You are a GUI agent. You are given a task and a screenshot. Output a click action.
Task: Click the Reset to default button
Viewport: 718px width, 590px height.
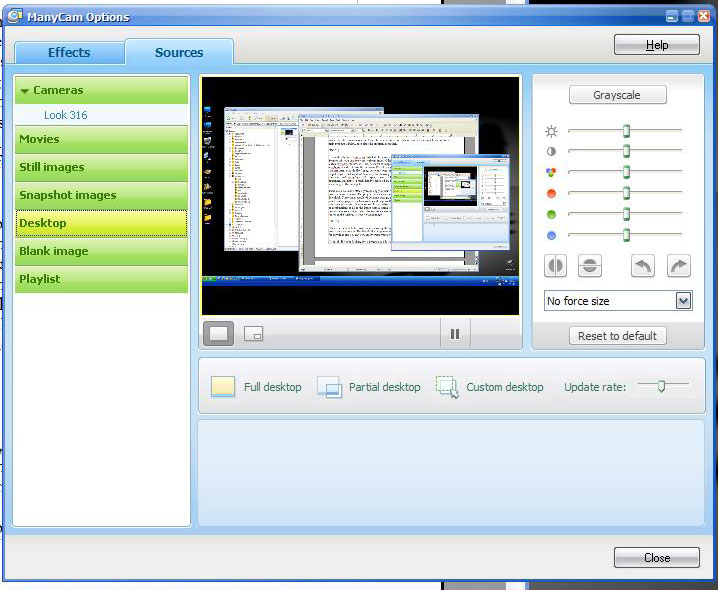tap(617, 336)
